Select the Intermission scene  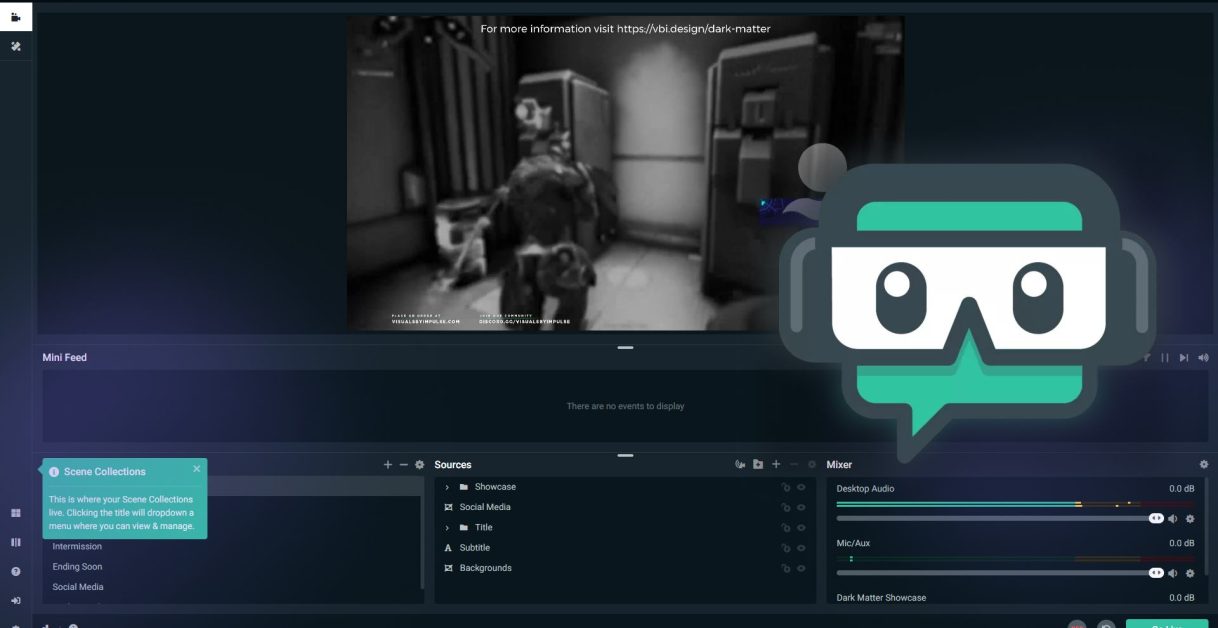[x=77, y=547]
